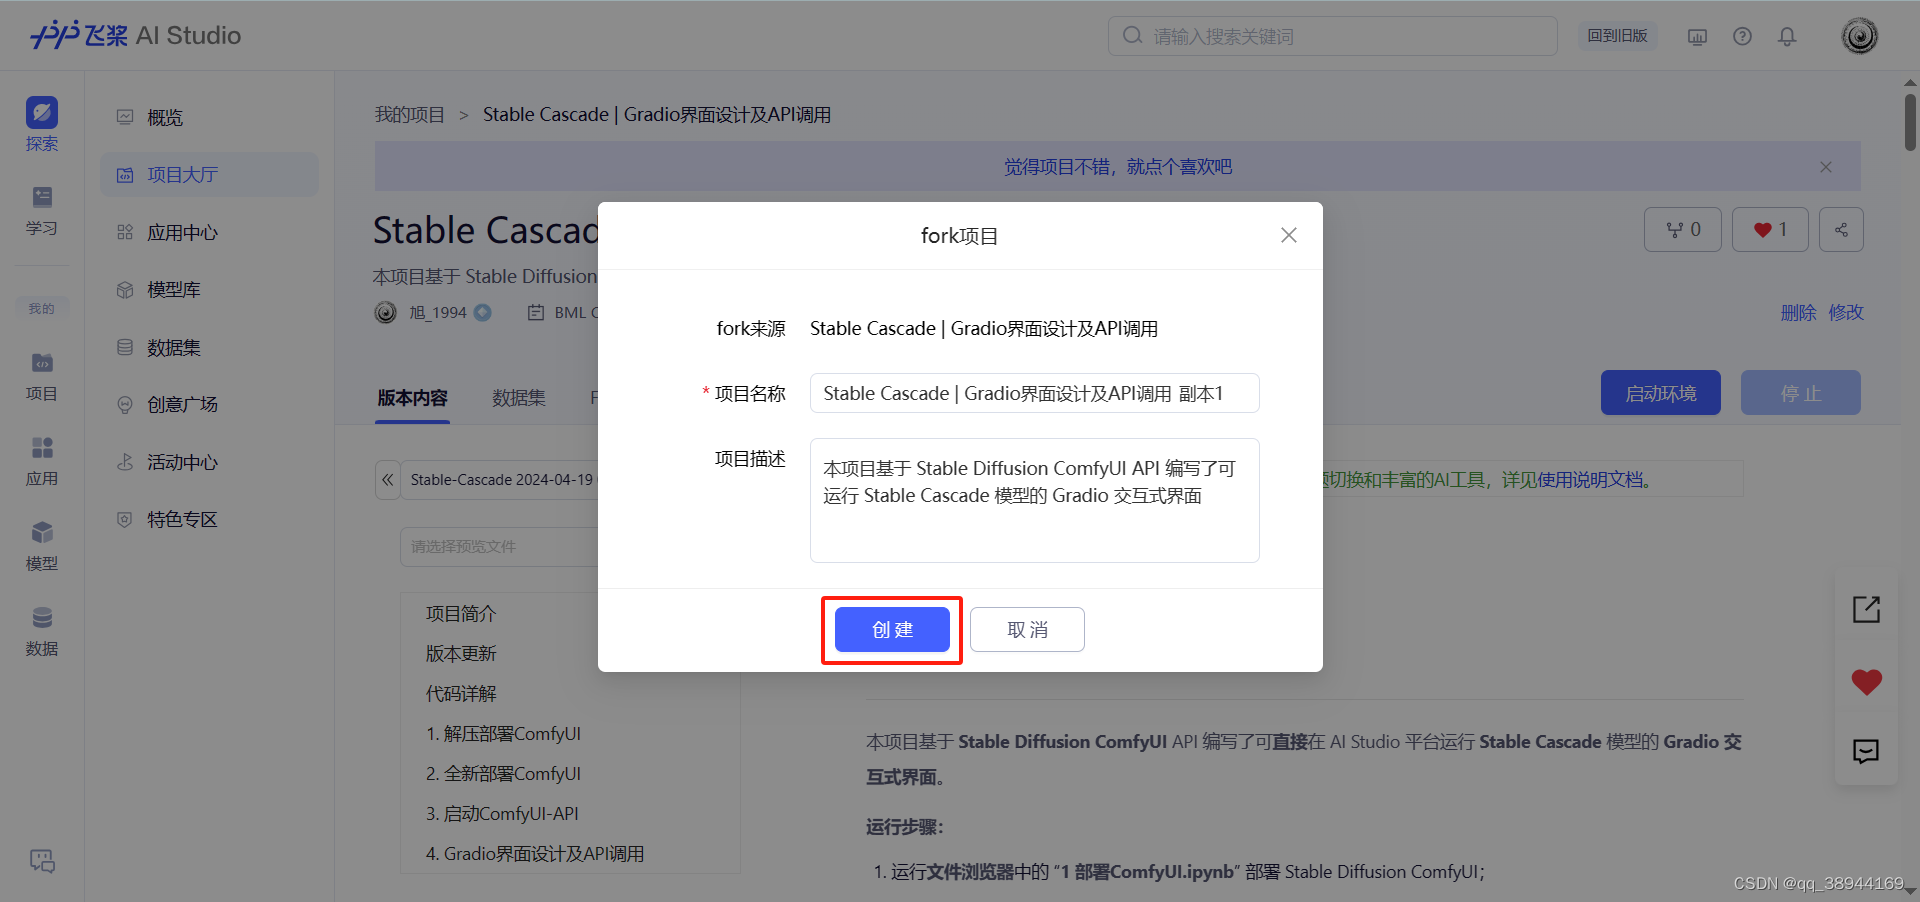
Task: Open 模型 icon in left rail
Action: tap(42, 547)
